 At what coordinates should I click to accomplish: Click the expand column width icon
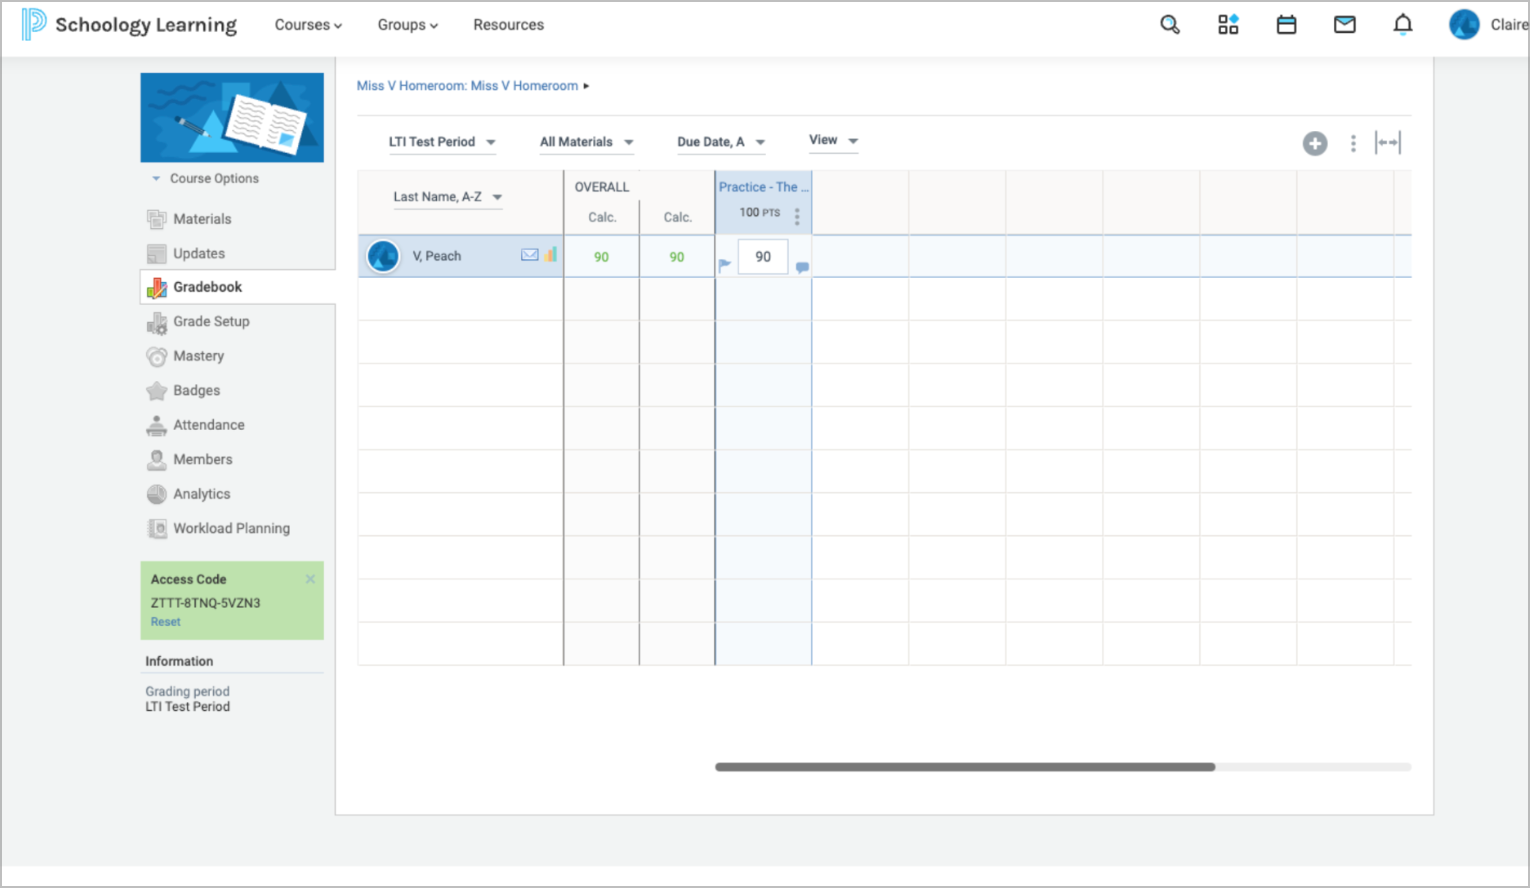click(1388, 143)
